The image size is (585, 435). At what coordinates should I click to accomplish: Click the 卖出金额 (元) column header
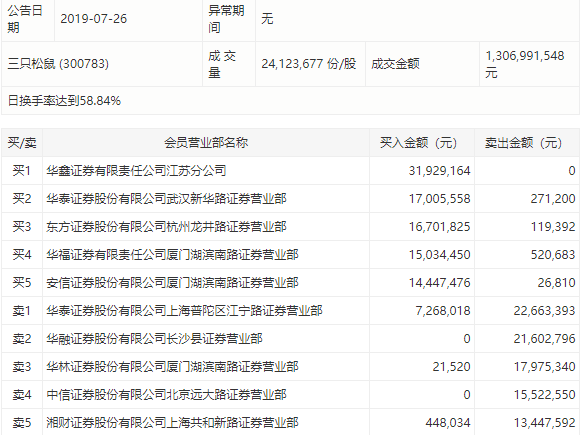click(x=523, y=143)
